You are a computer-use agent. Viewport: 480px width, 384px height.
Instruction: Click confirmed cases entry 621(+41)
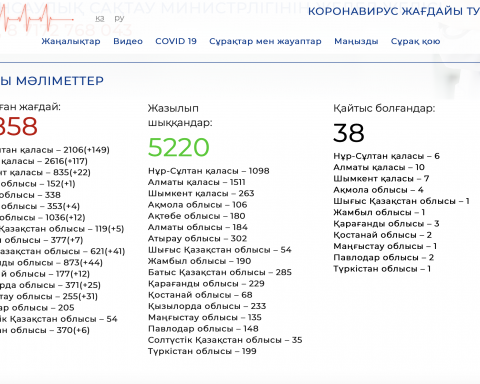click(108, 251)
